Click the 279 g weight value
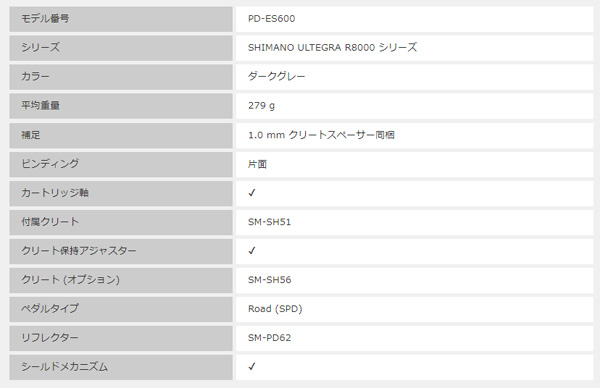This screenshot has width=600, height=388. (261, 106)
